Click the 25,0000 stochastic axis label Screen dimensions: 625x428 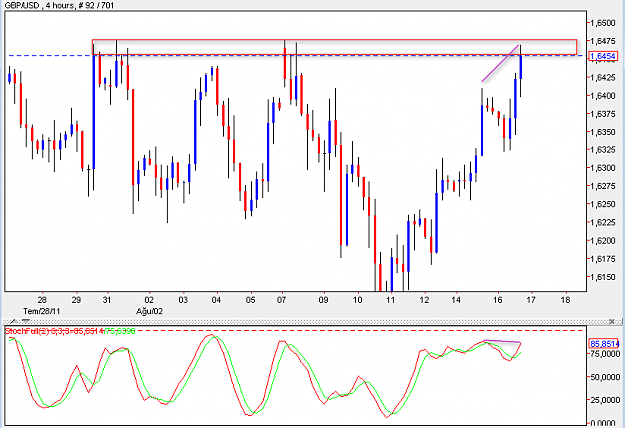click(606, 400)
